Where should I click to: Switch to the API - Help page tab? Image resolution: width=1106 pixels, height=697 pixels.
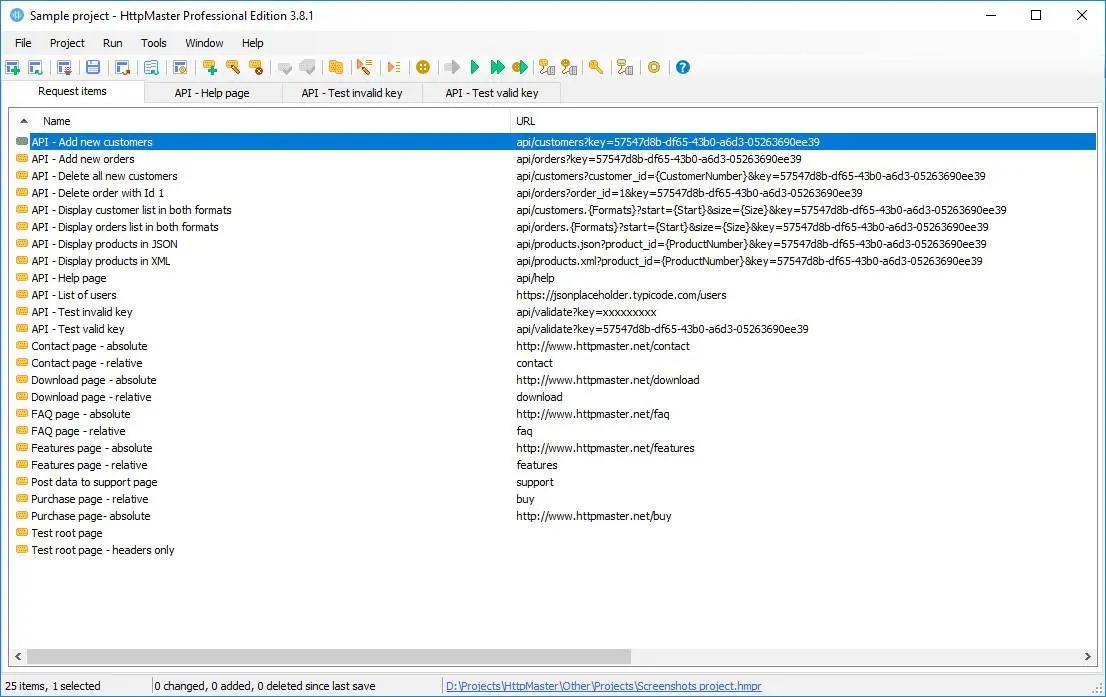point(212,92)
